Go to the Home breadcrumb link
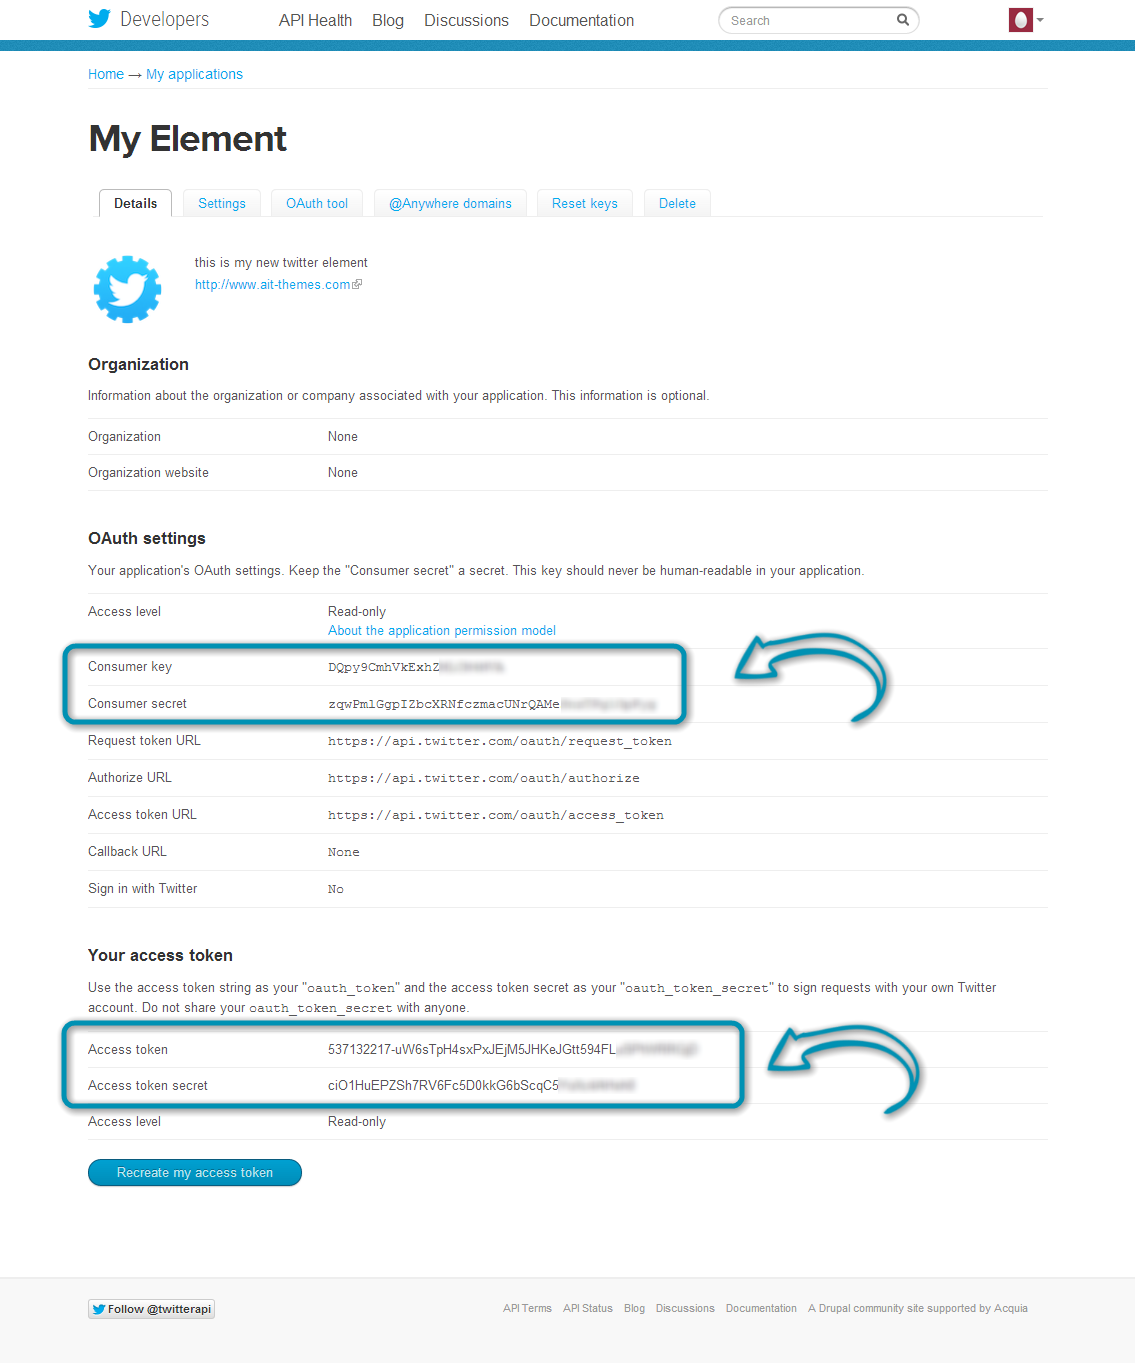 [106, 74]
